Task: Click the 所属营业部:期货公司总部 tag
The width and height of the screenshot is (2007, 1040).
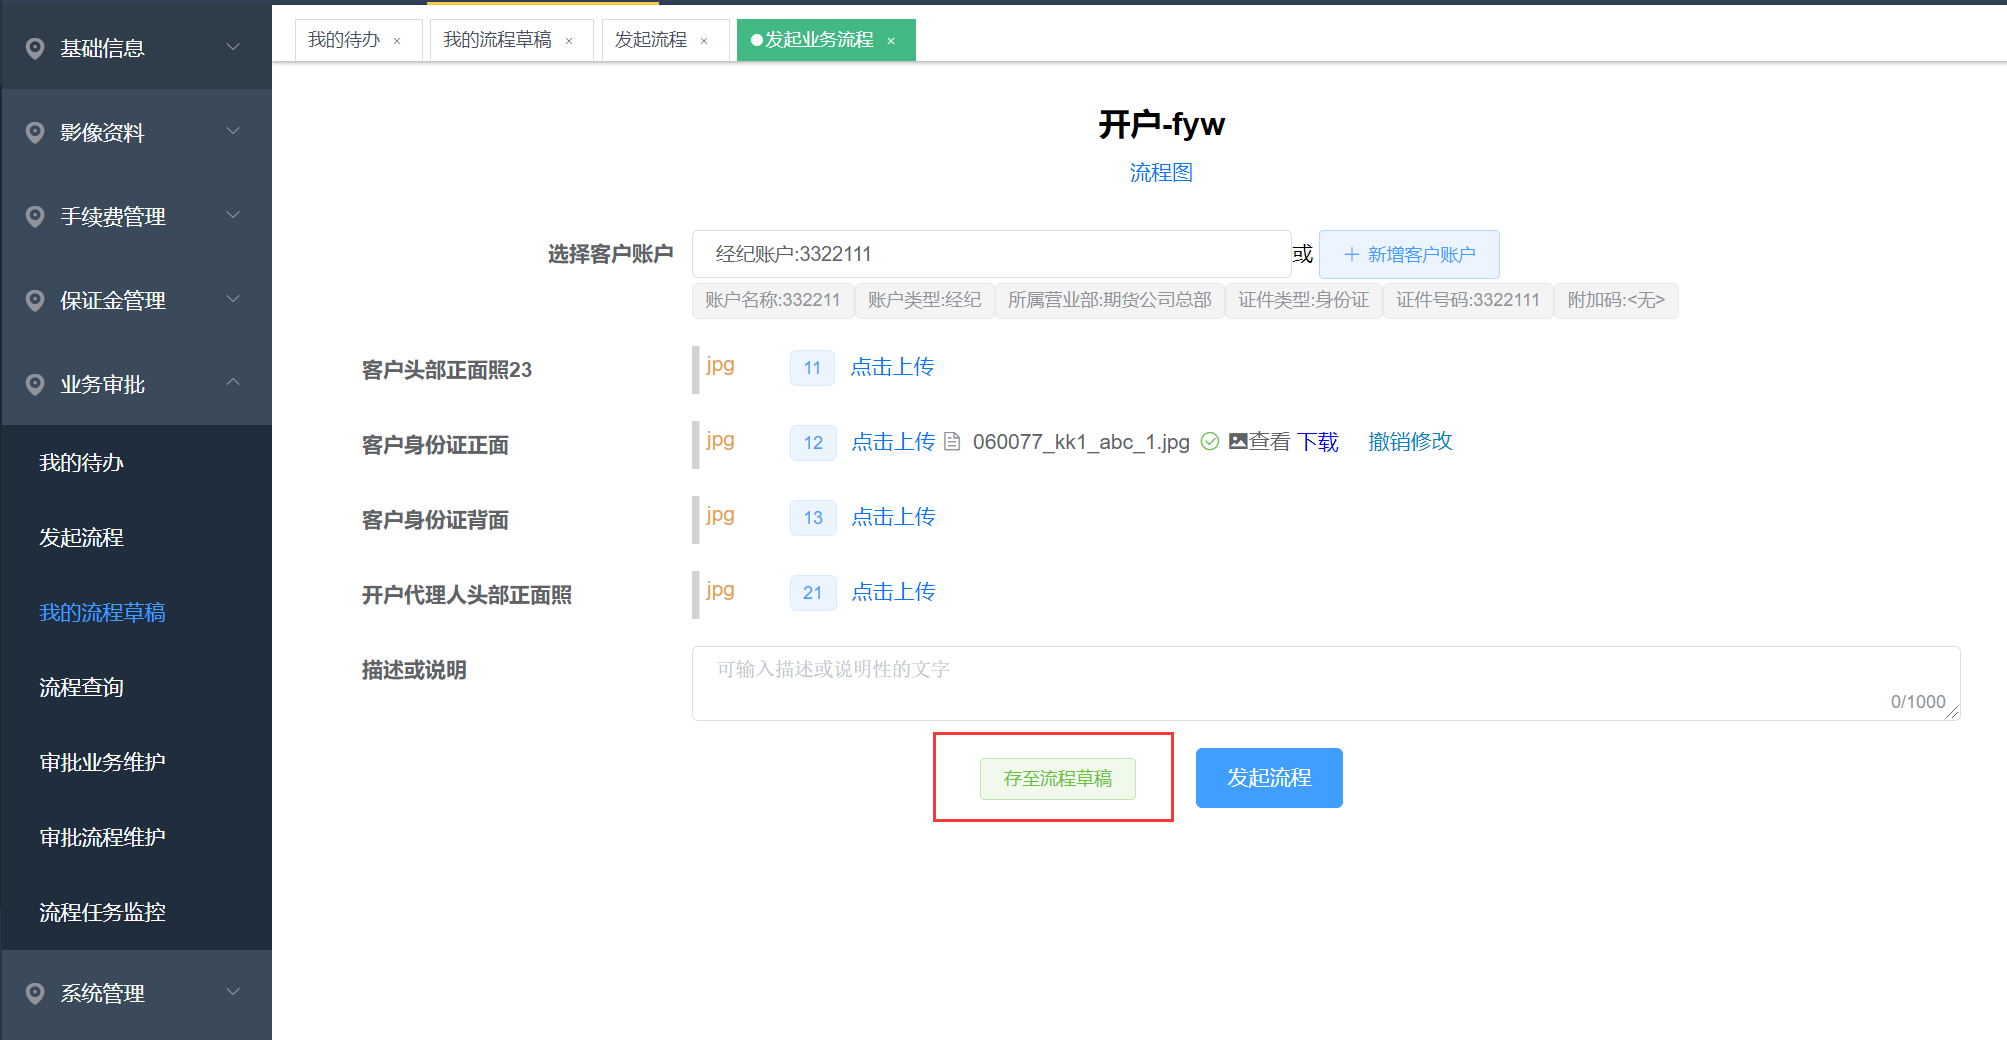Action: (1109, 300)
